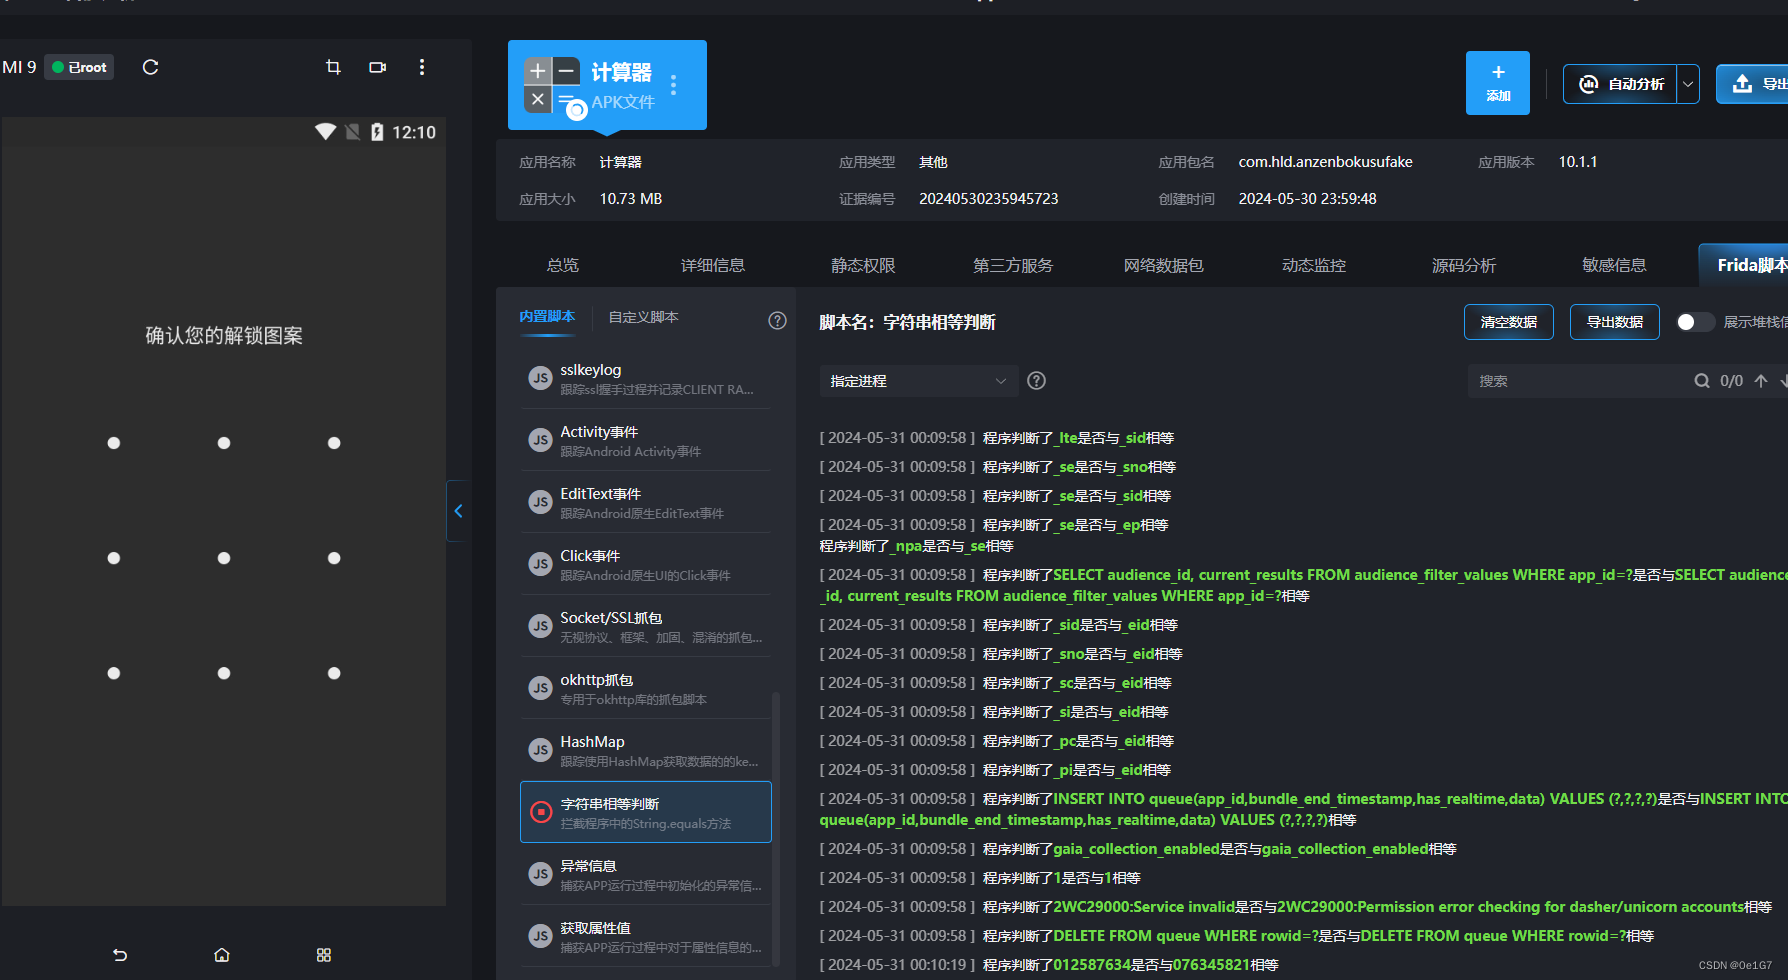Click the help icon beside 指定进程
This screenshot has height=980, width=1788.
pos(1037,381)
